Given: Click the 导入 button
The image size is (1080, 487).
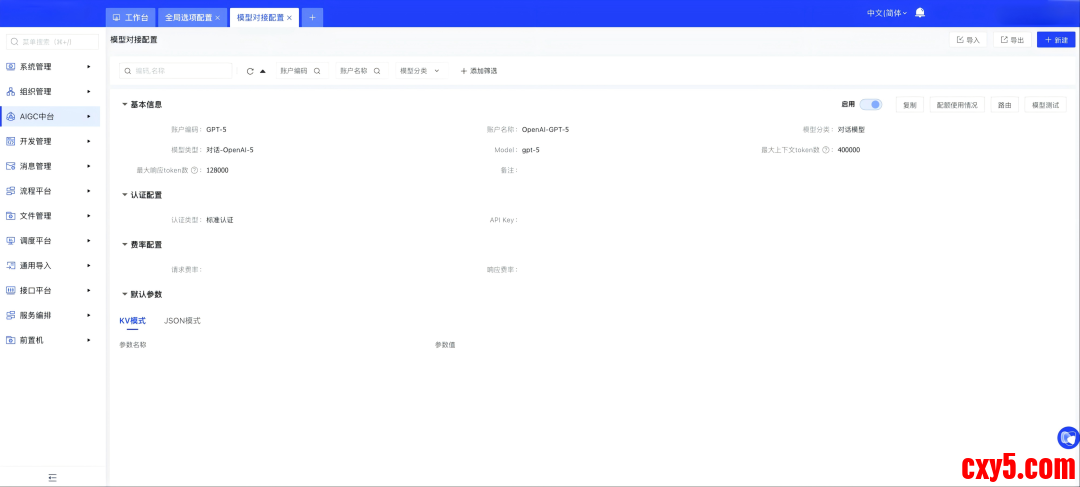Looking at the screenshot, I should pos(968,40).
